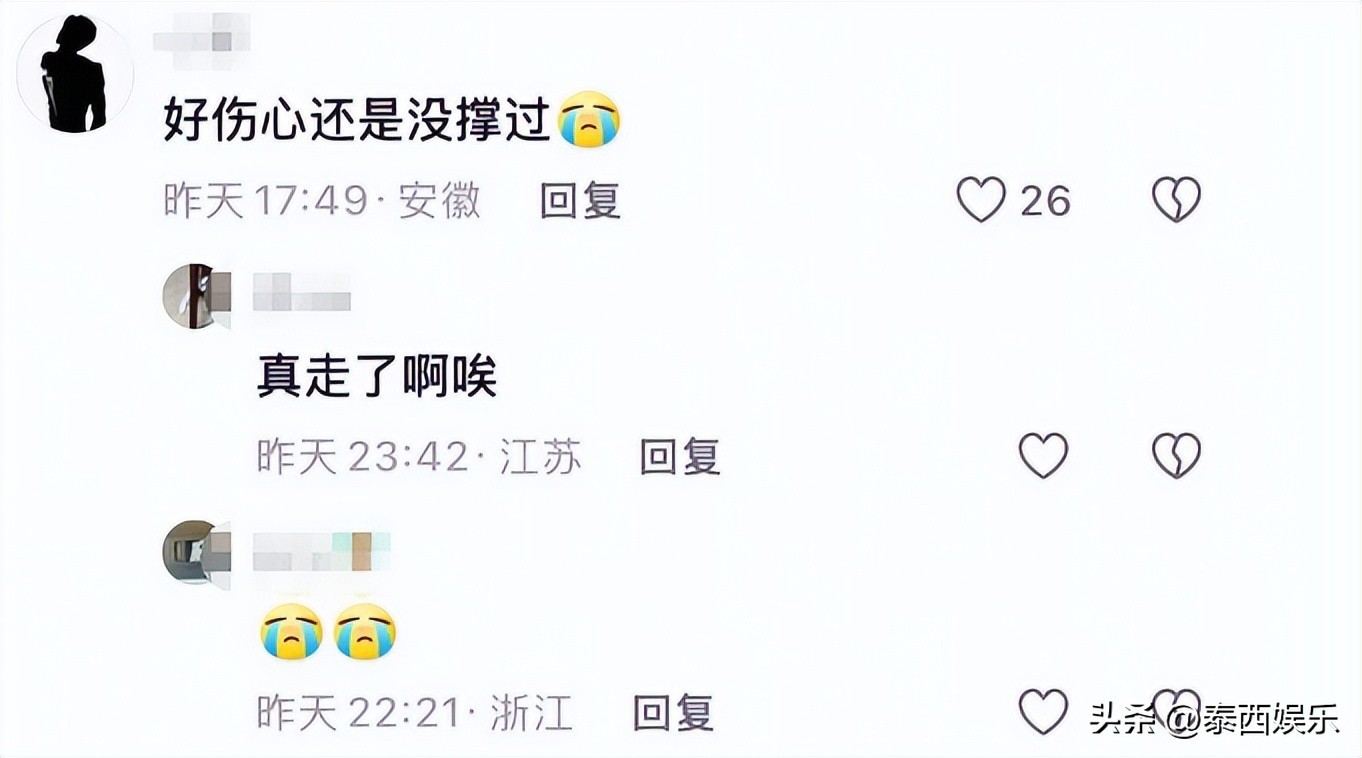The height and width of the screenshot is (758, 1362).
Task: Reply to the 江苏 comment at 23:42
Action: coord(680,457)
